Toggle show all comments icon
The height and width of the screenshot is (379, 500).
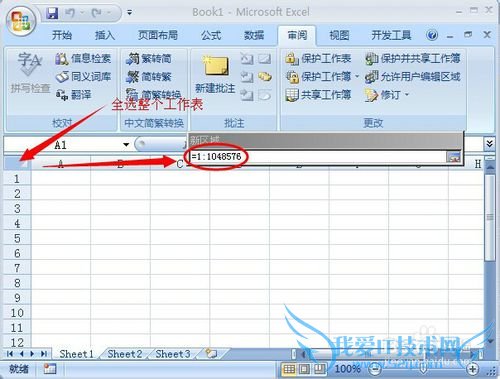(x=265, y=77)
